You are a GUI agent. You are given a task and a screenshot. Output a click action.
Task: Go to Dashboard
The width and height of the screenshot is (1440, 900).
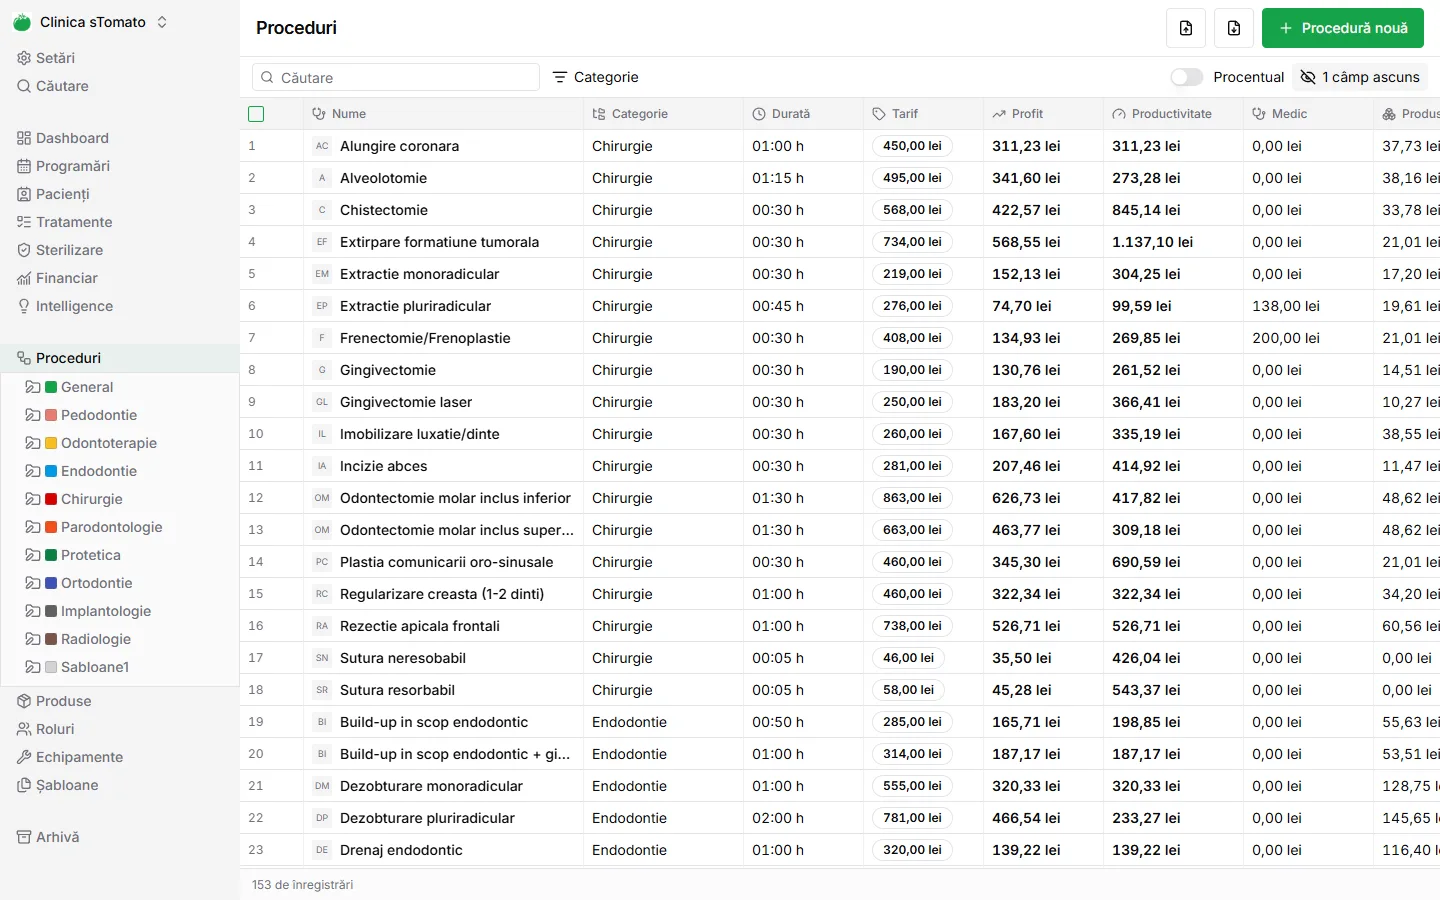coord(72,138)
